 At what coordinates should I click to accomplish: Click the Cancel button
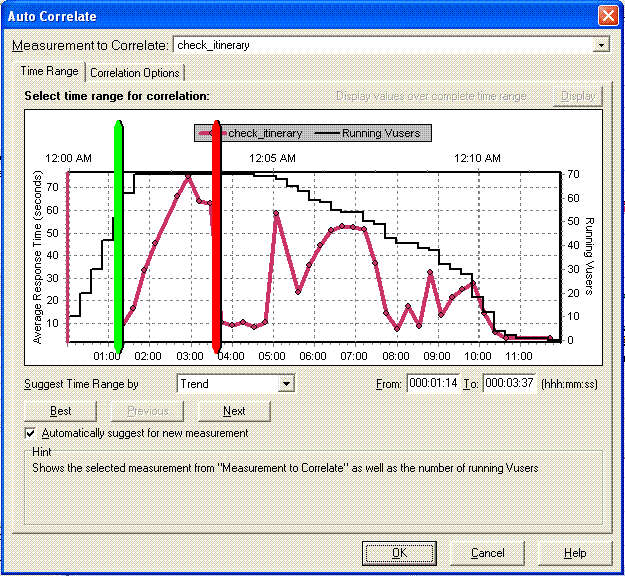(x=487, y=553)
